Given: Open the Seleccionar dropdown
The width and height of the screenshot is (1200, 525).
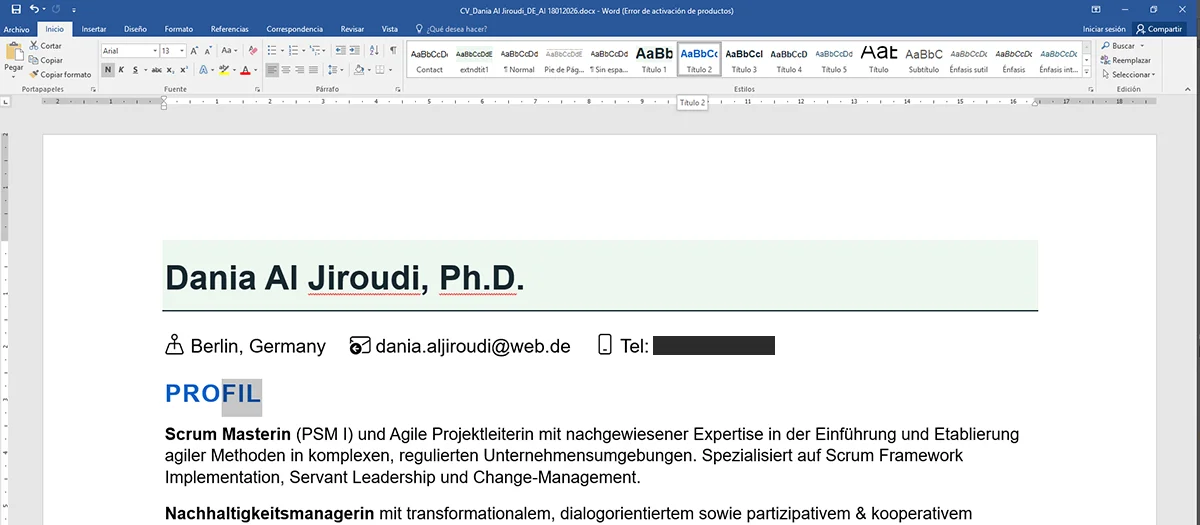Looking at the screenshot, I should [x=1128, y=74].
